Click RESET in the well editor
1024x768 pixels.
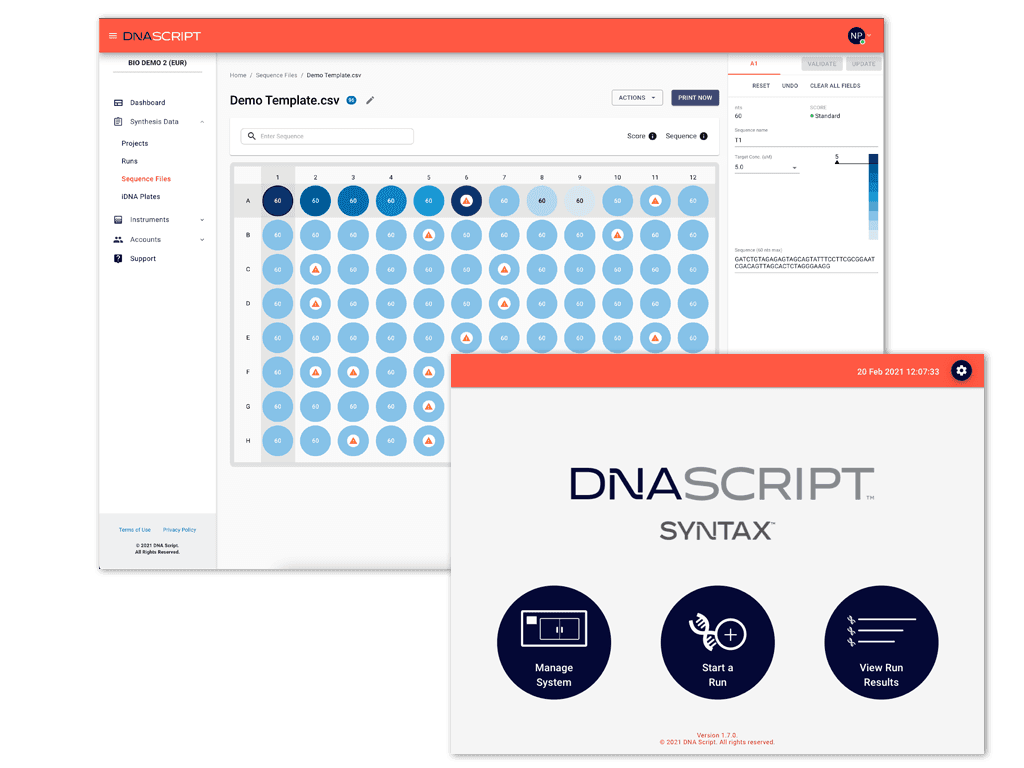(761, 86)
